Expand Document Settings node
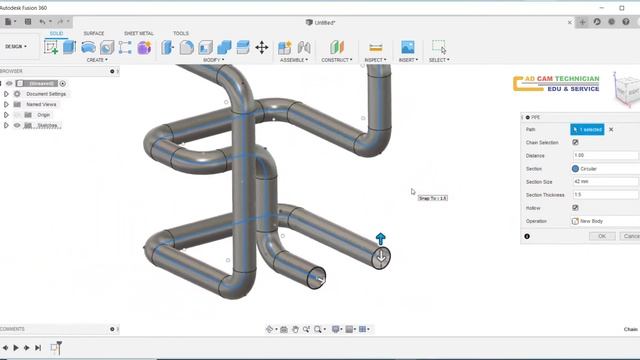 pyautogui.click(x=6, y=94)
